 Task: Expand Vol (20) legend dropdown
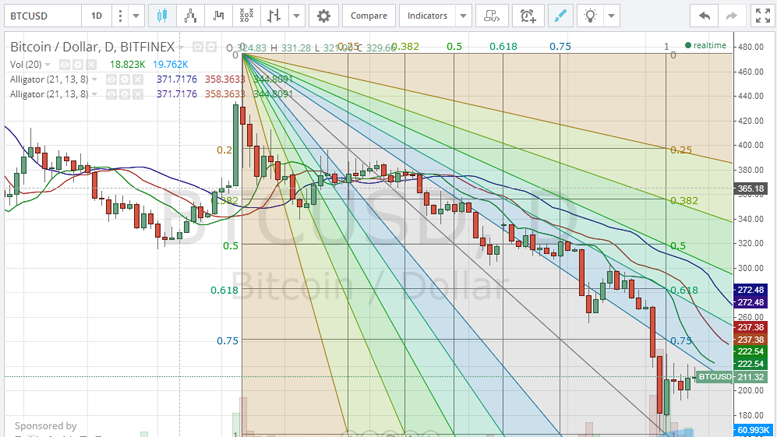click(48, 64)
